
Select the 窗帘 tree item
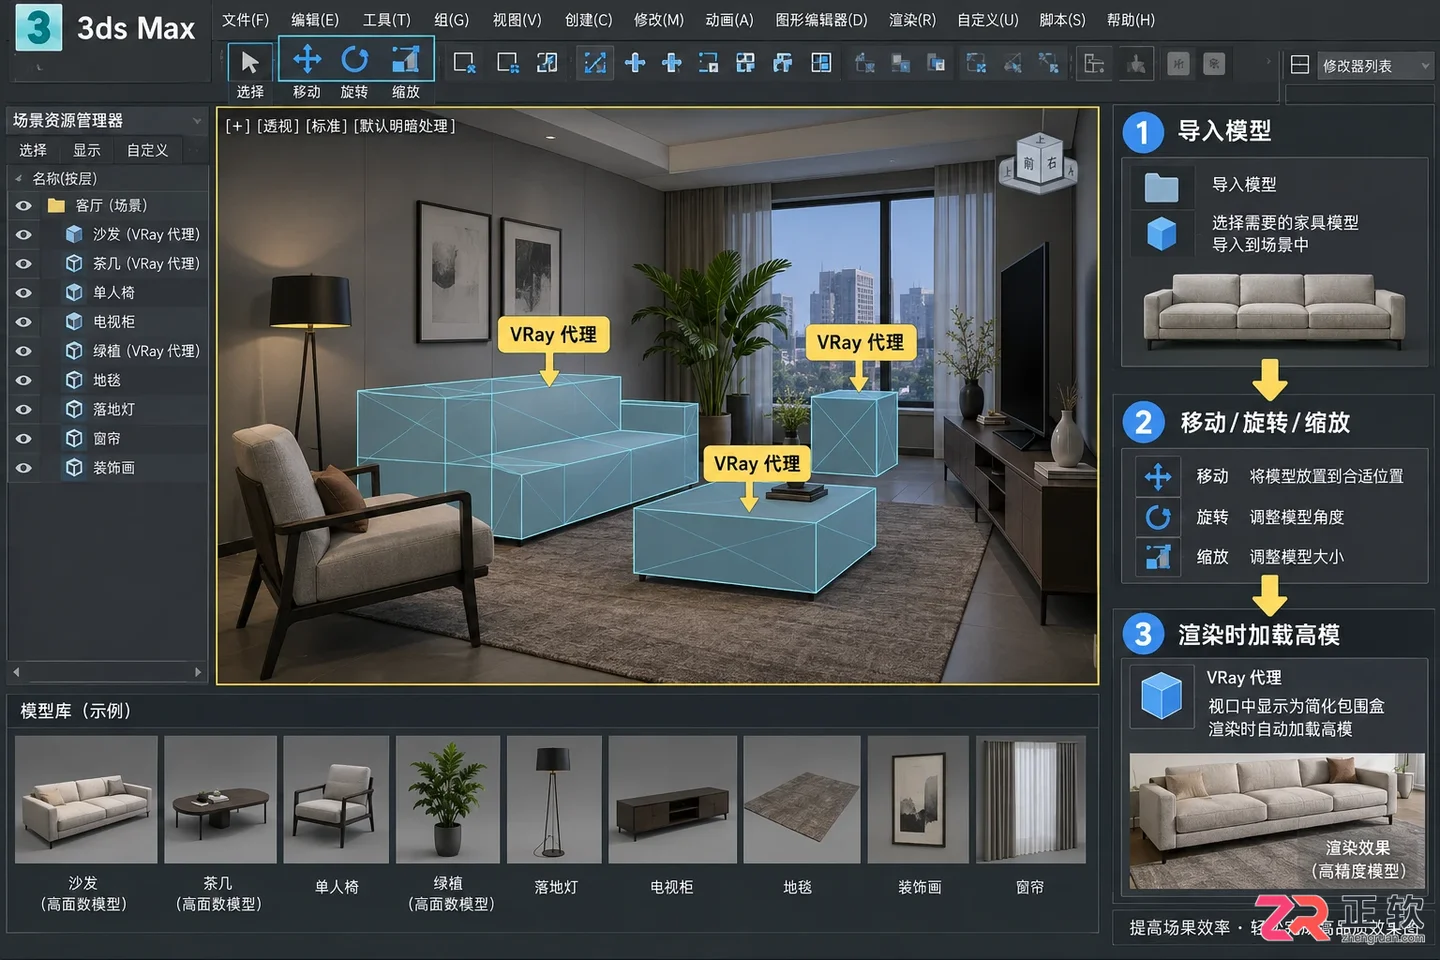(109, 439)
